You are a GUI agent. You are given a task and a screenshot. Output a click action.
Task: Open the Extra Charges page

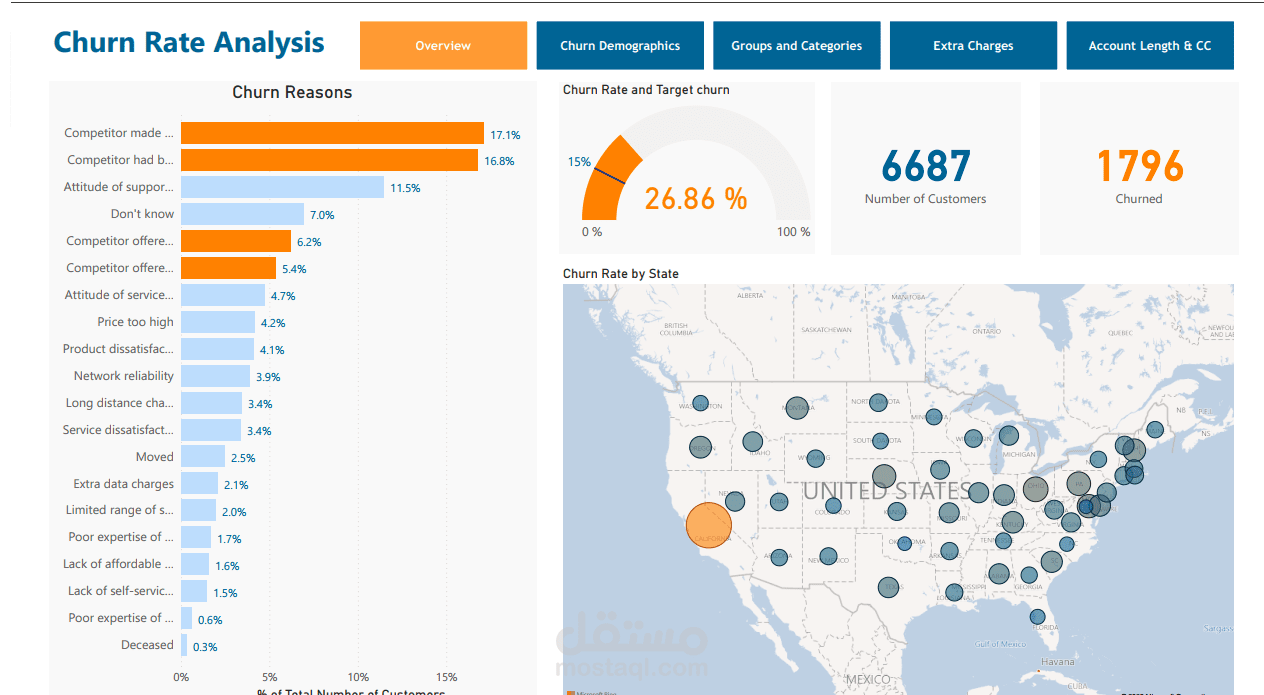click(973, 45)
